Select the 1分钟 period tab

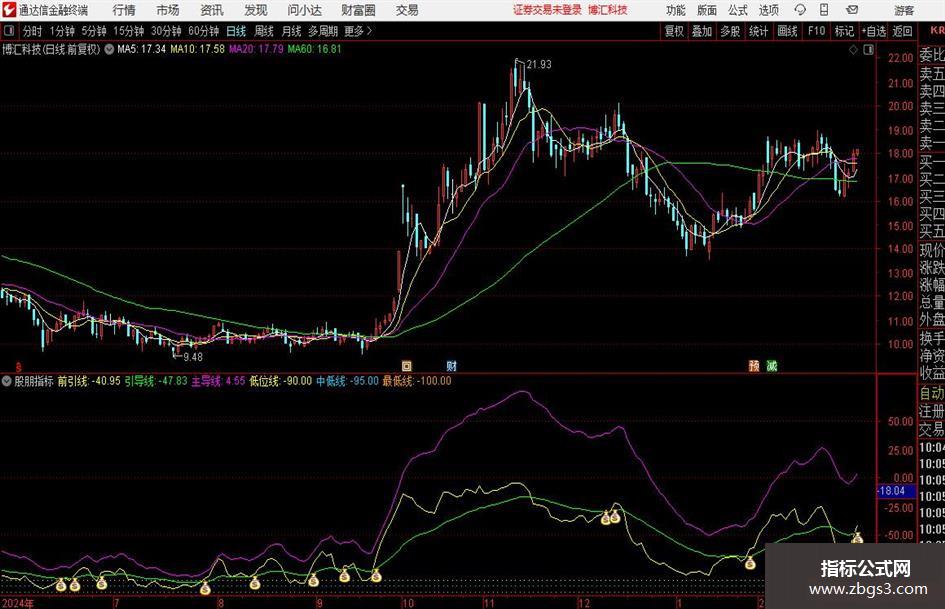[x=61, y=31]
